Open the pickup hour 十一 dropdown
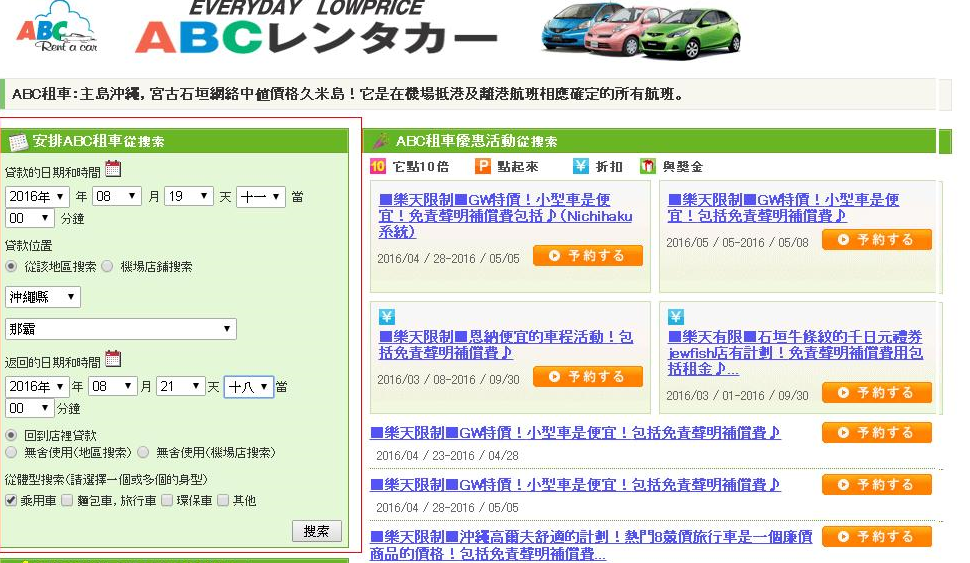This screenshot has width=970, height=563. (260, 197)
